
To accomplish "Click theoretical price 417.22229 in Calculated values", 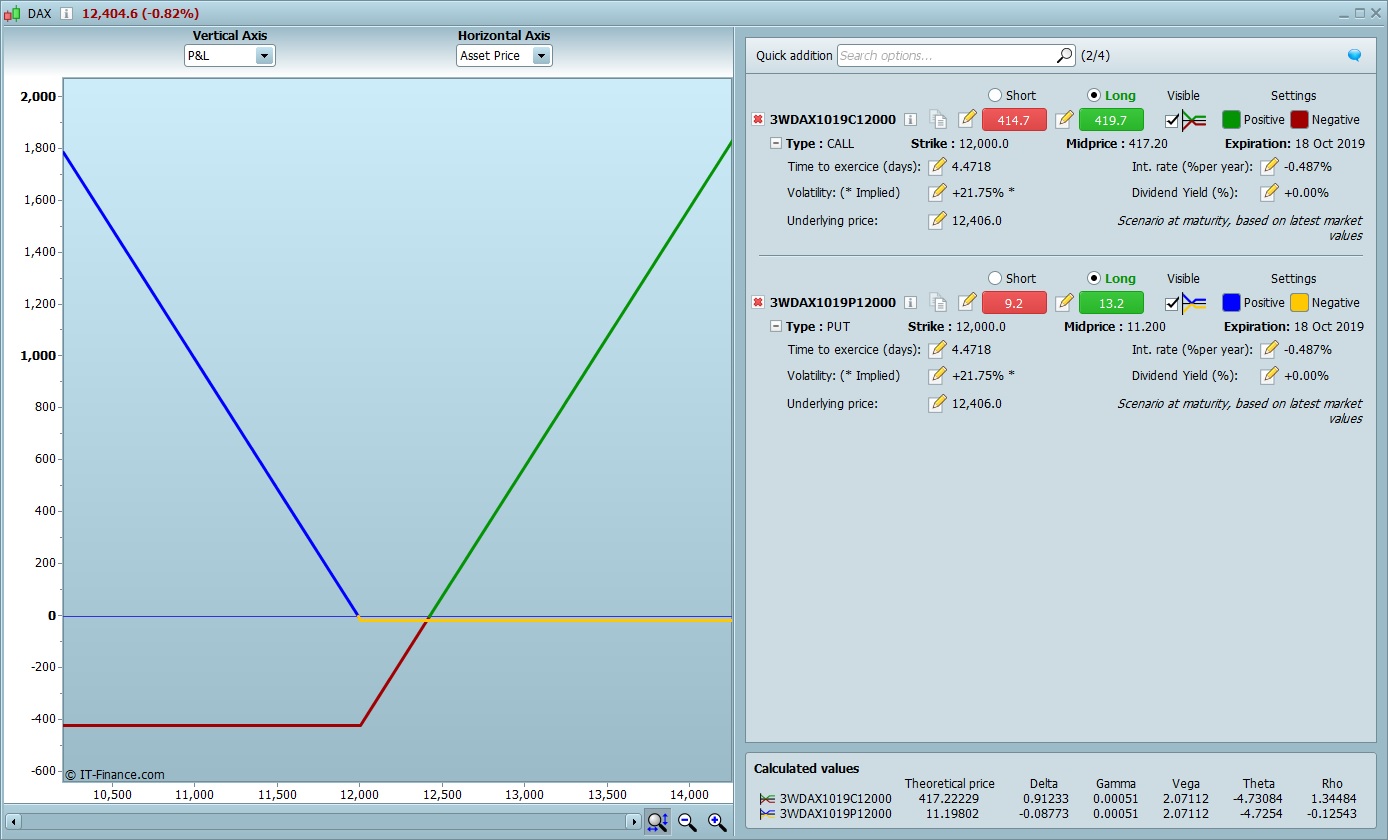I will click(949, 799).
